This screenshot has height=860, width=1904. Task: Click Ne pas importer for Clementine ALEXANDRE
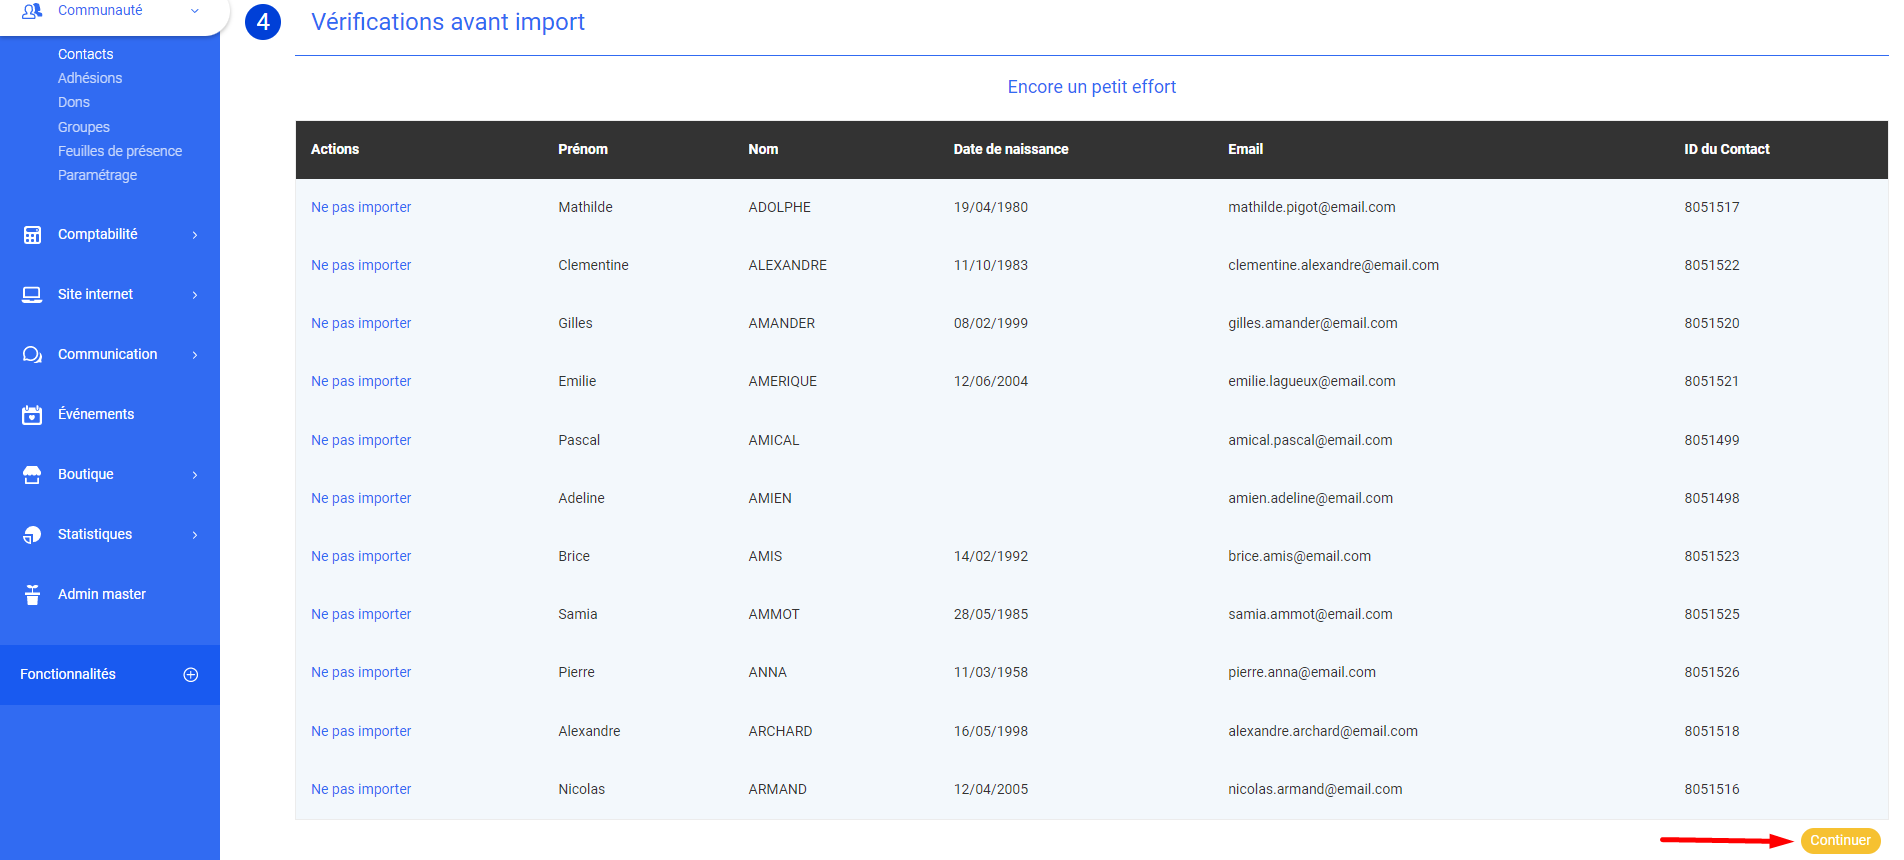(361, 265)
